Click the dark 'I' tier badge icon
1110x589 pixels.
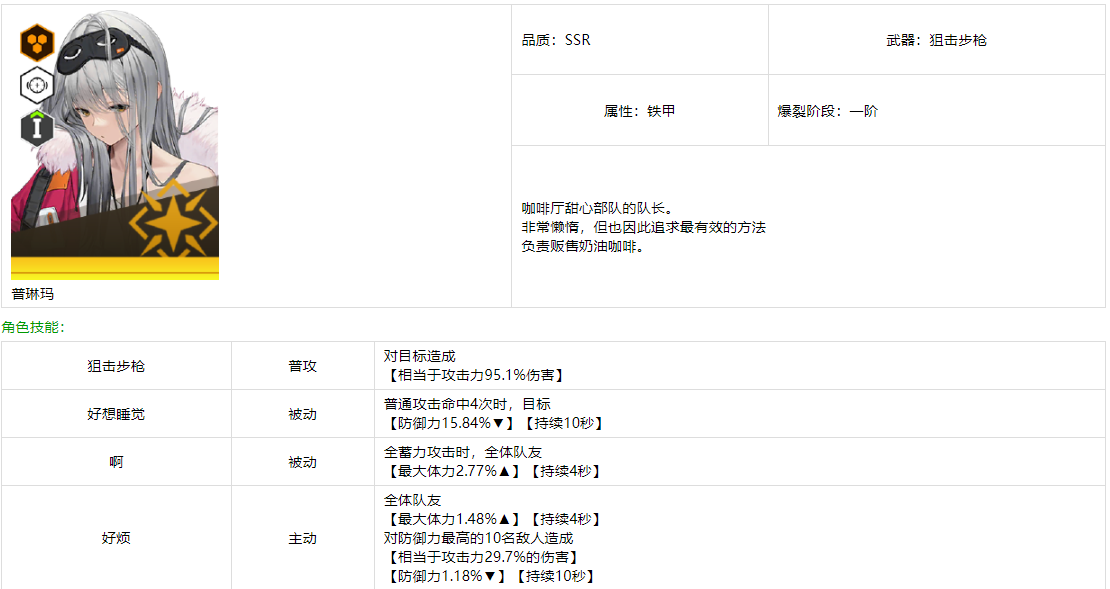[x=36, y=127]
